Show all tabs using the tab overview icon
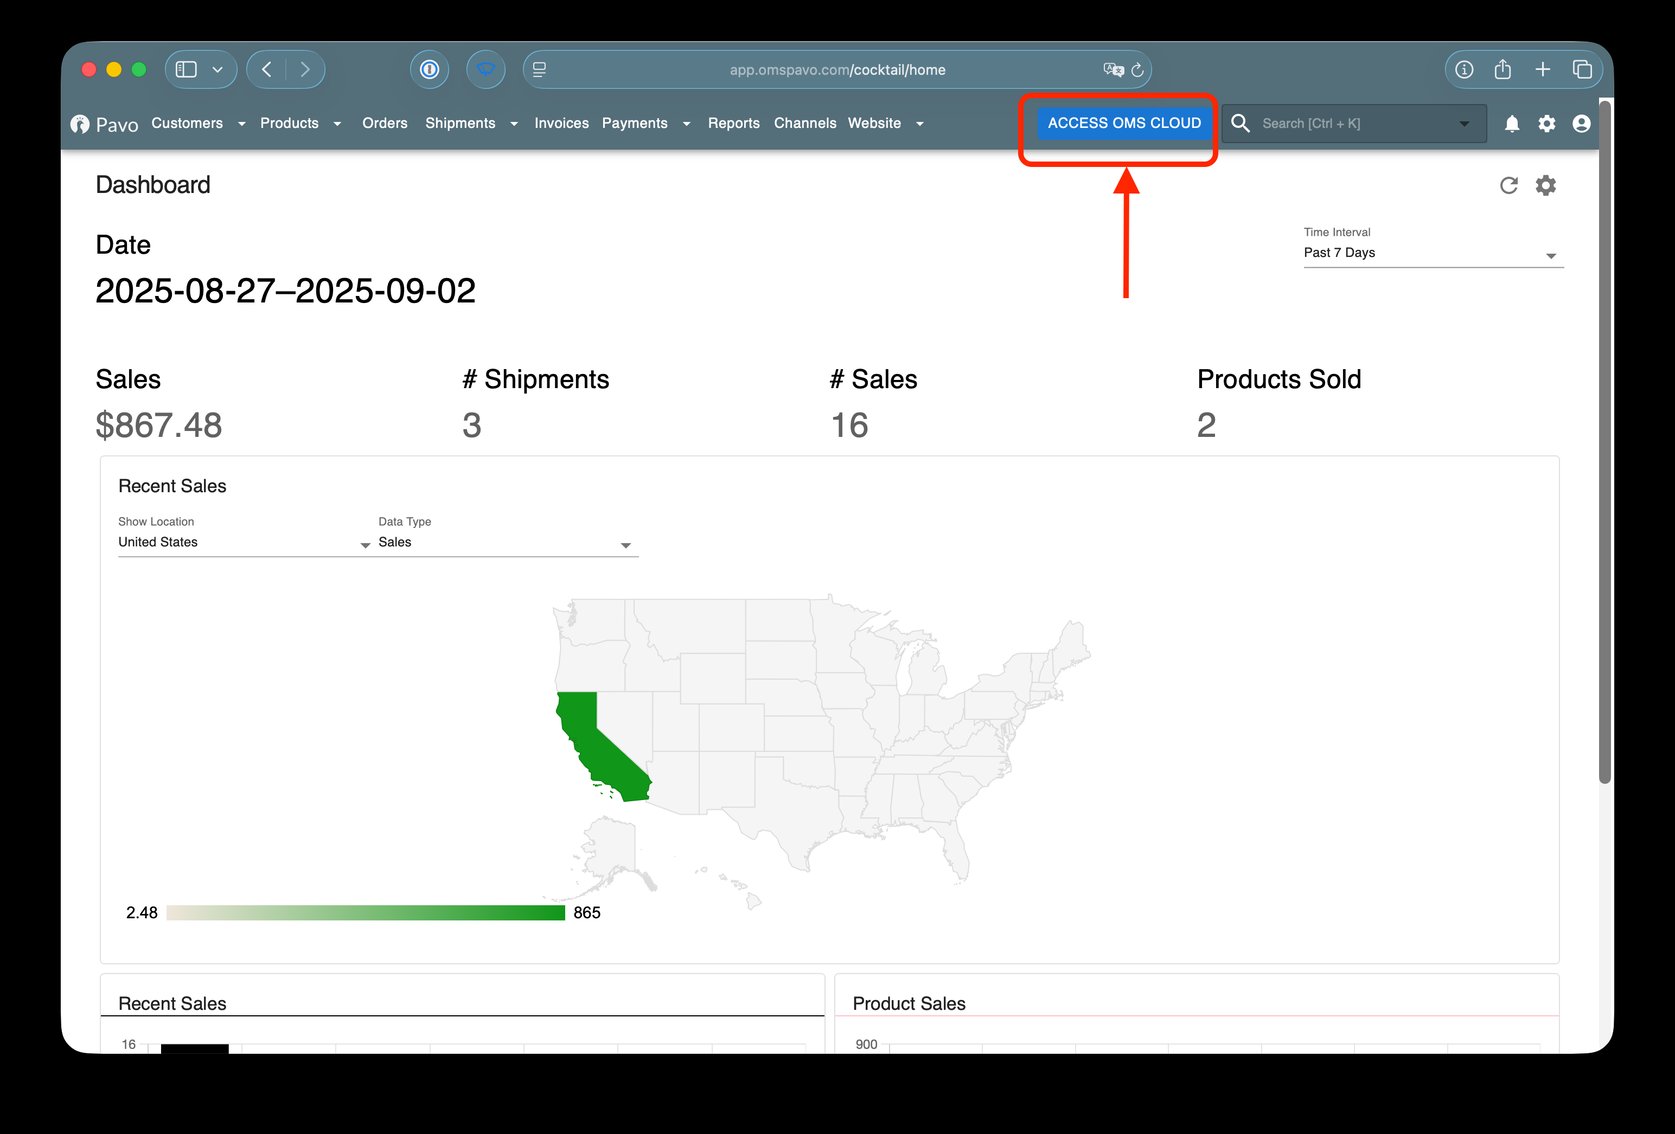Viewport: 1675px width, 1134px height. (x=1582, y=69)
